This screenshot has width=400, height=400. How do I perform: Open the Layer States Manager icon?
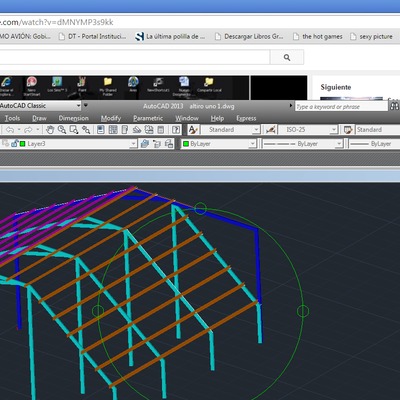169,144
